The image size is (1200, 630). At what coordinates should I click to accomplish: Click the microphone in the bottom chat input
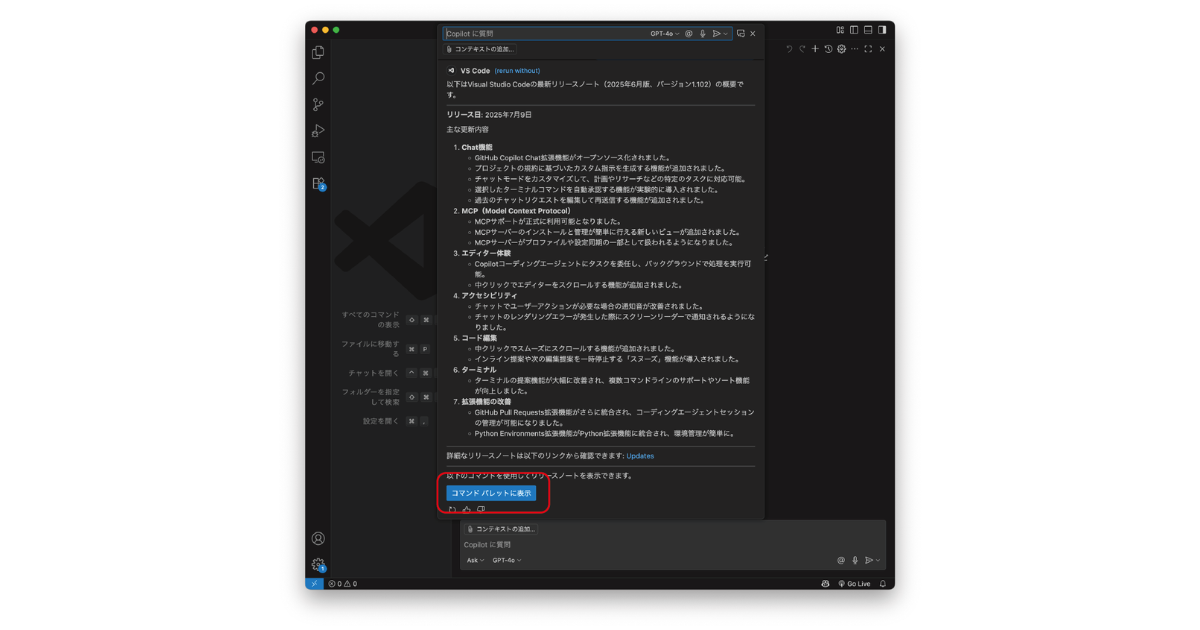click(855, 560)
